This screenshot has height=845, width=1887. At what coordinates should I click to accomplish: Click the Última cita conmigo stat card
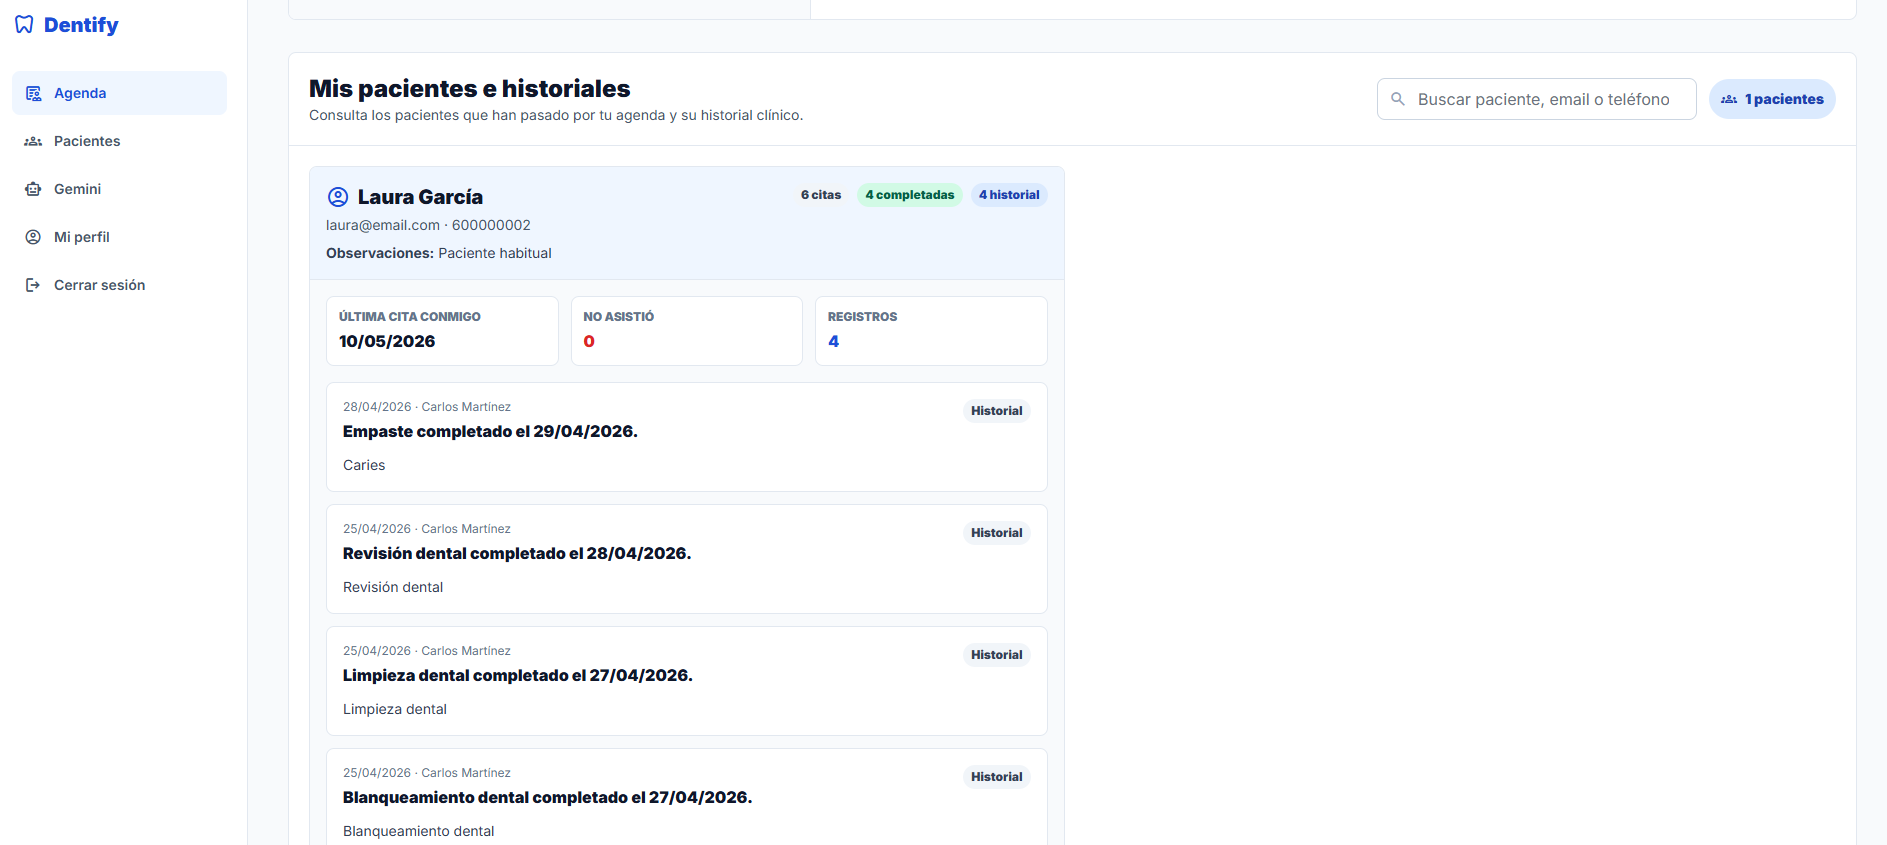tap(442, 331)
